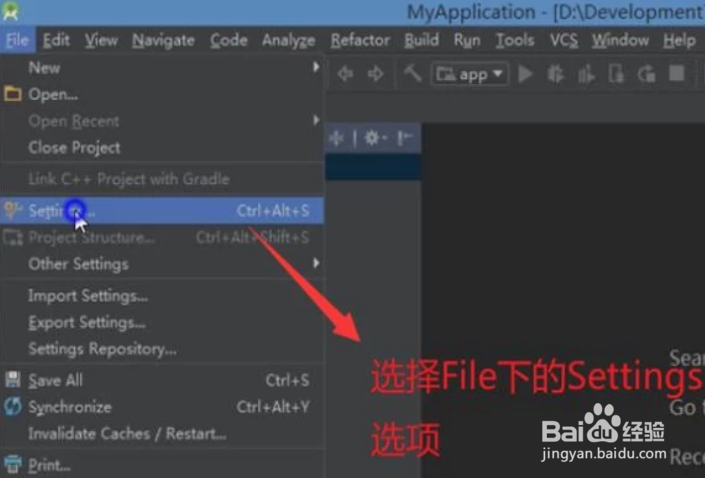Click the folder icon beside Open...
Viewport: 705px width, 478px height.
click(x=13, y=94)
